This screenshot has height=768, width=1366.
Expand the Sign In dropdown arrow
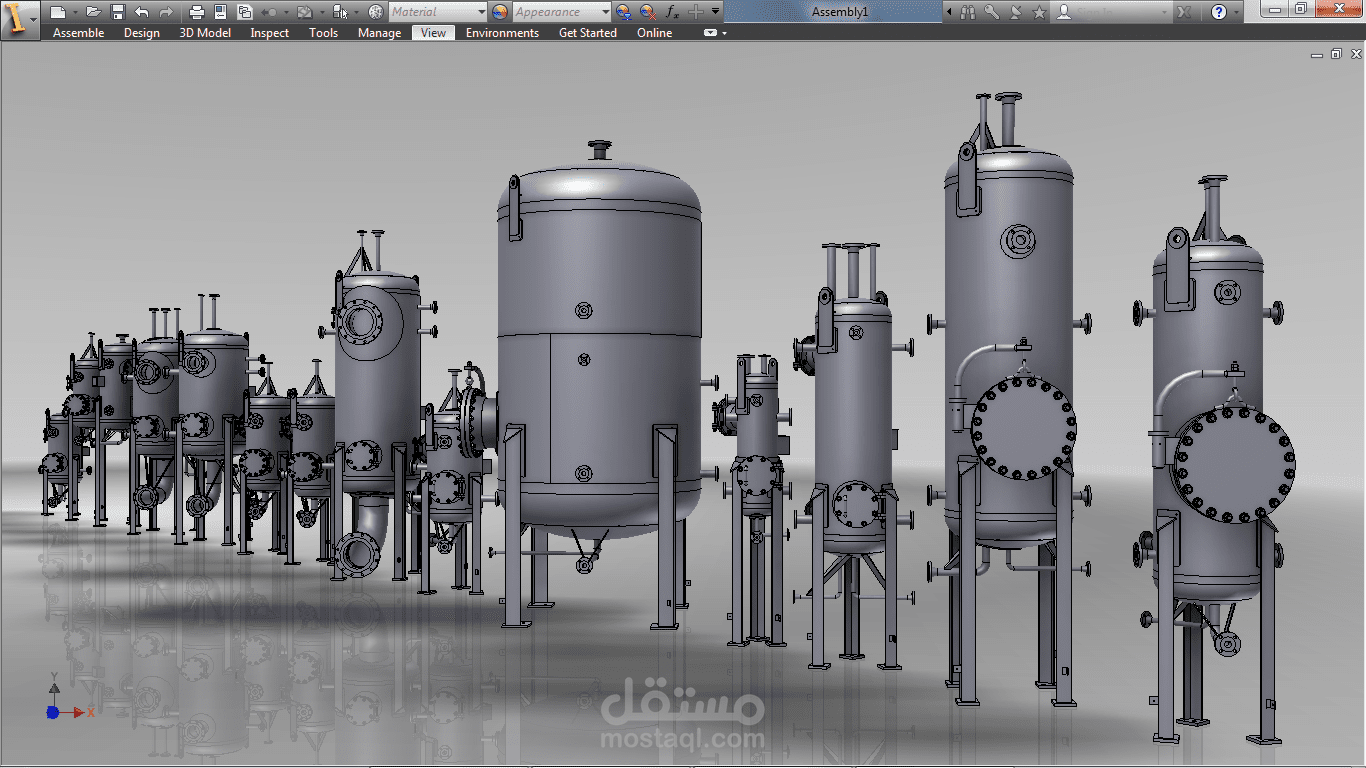[x=1164, y=12]
